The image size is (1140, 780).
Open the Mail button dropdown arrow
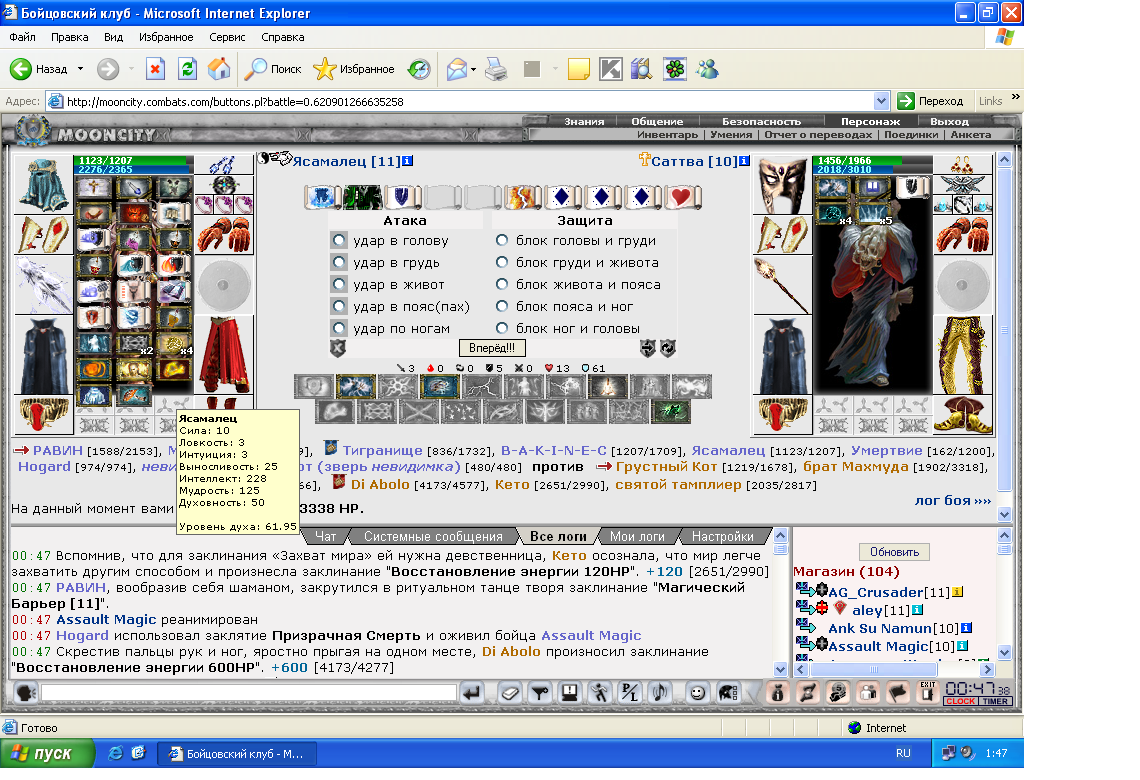(473, 70)
